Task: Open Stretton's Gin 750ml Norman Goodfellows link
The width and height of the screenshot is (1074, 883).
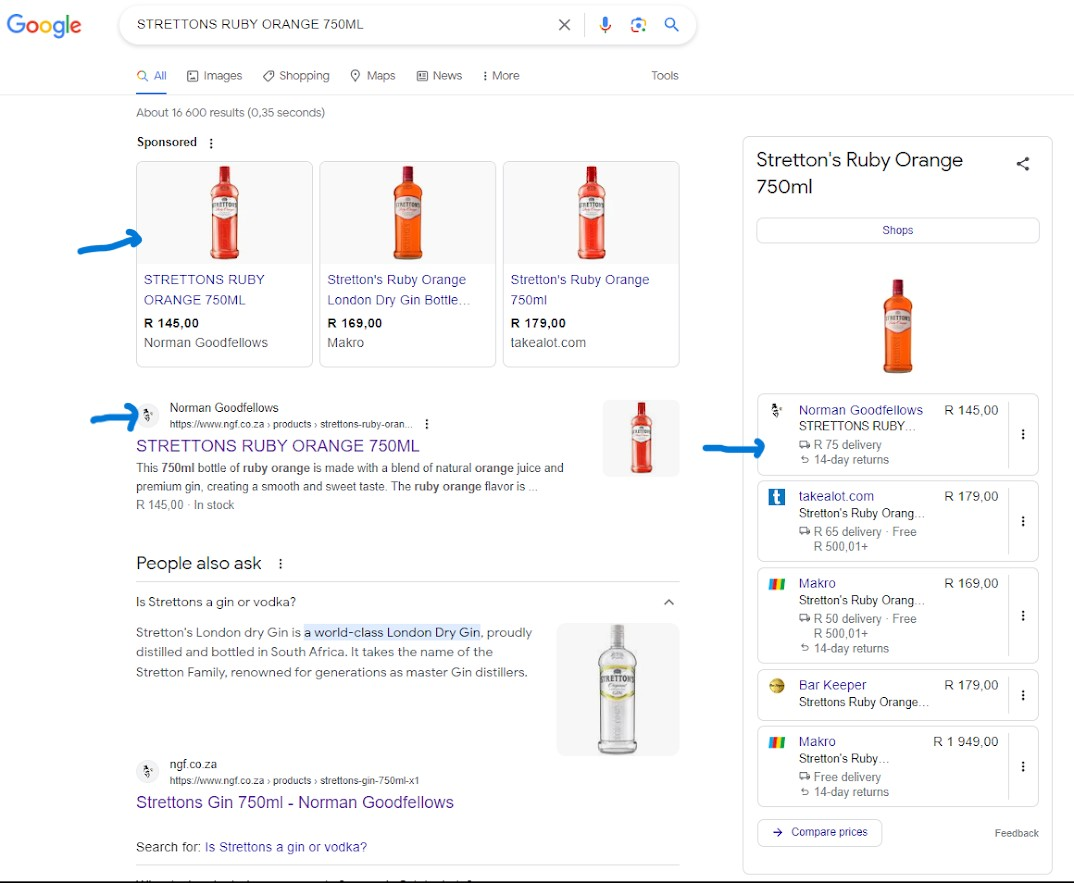Action: (x=295, y=802)
